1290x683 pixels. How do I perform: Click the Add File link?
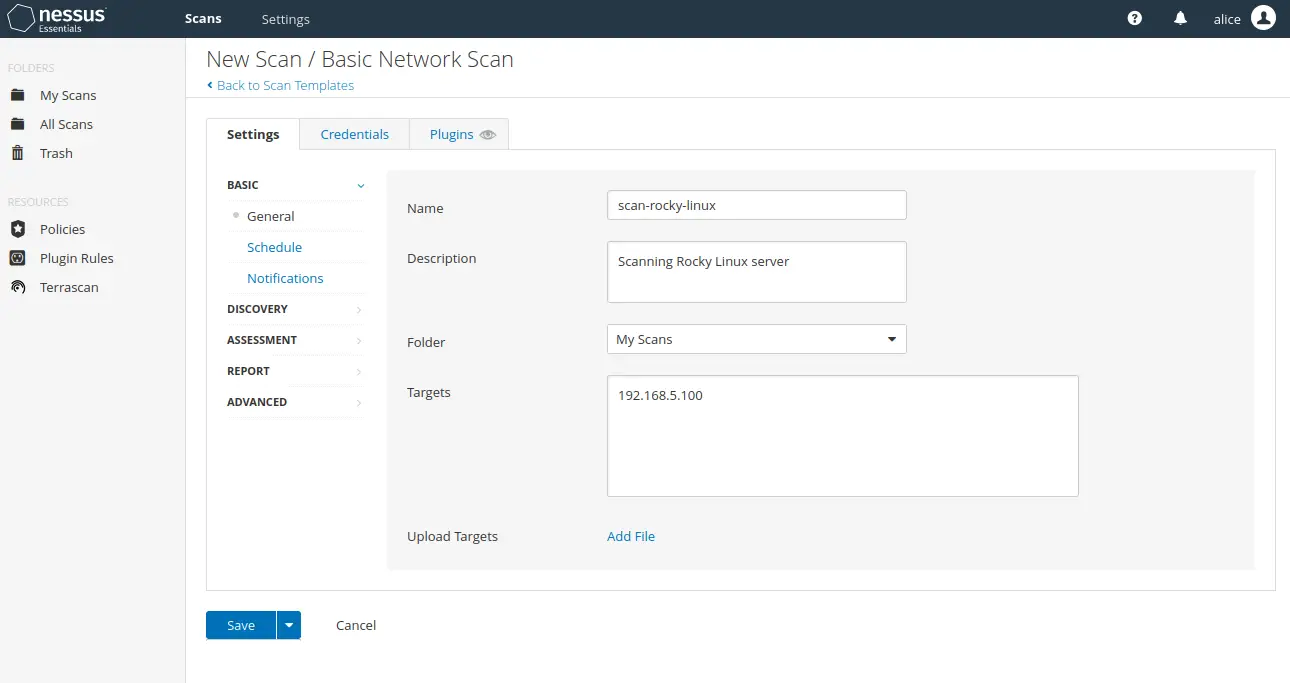[x=631, y=536]
